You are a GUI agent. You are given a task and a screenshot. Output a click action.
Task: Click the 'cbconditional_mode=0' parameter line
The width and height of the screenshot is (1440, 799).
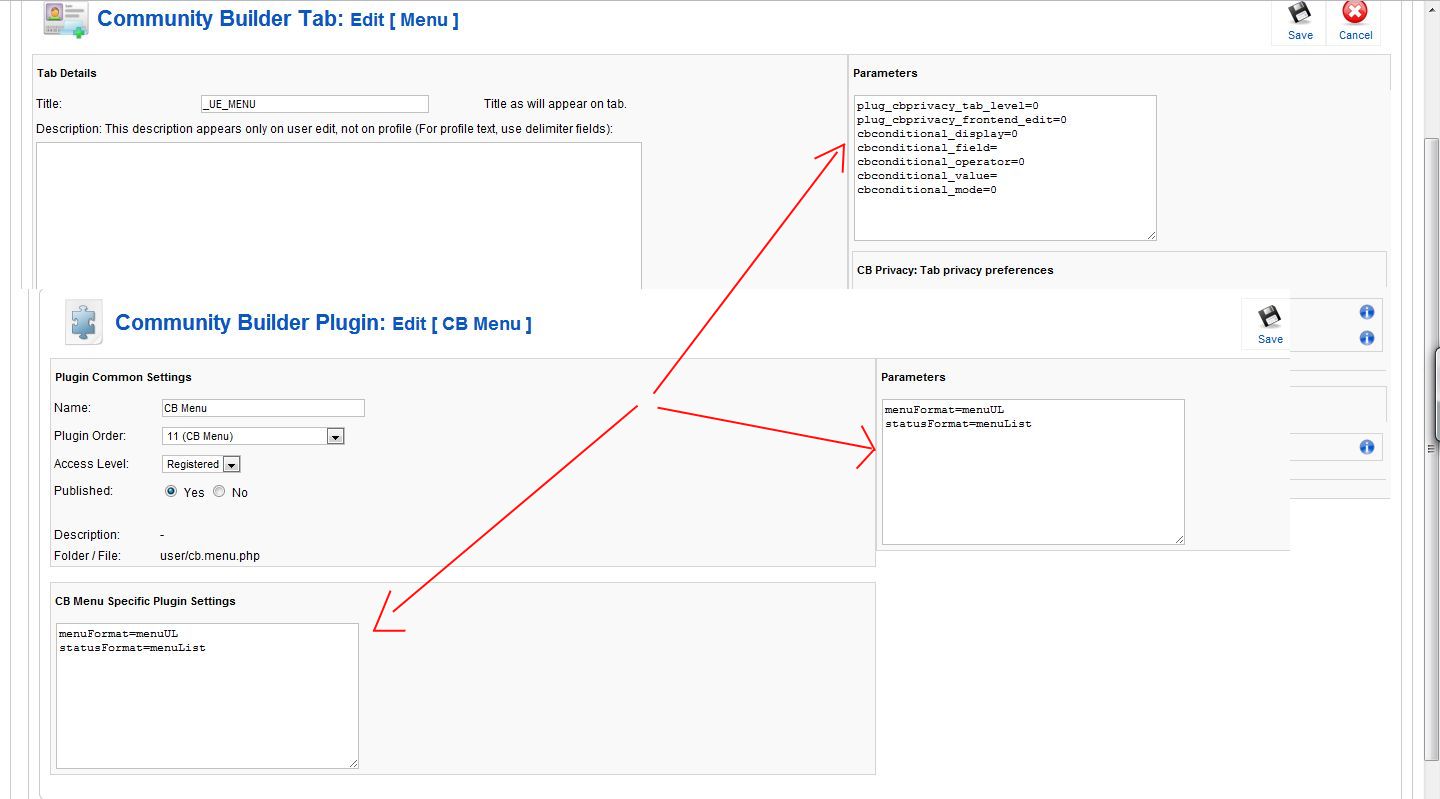point(927,189)
